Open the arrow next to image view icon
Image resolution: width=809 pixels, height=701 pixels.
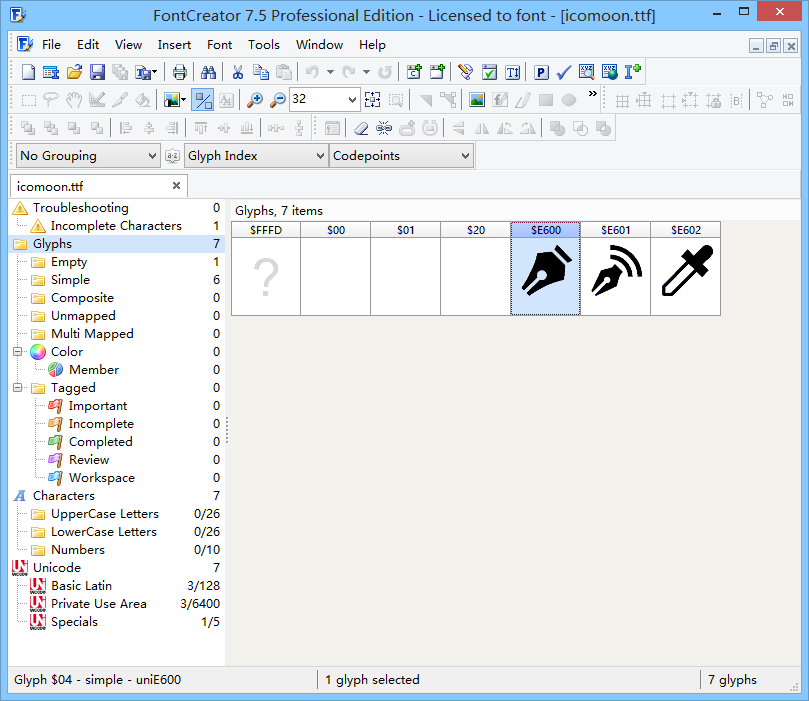coord(183,100)
